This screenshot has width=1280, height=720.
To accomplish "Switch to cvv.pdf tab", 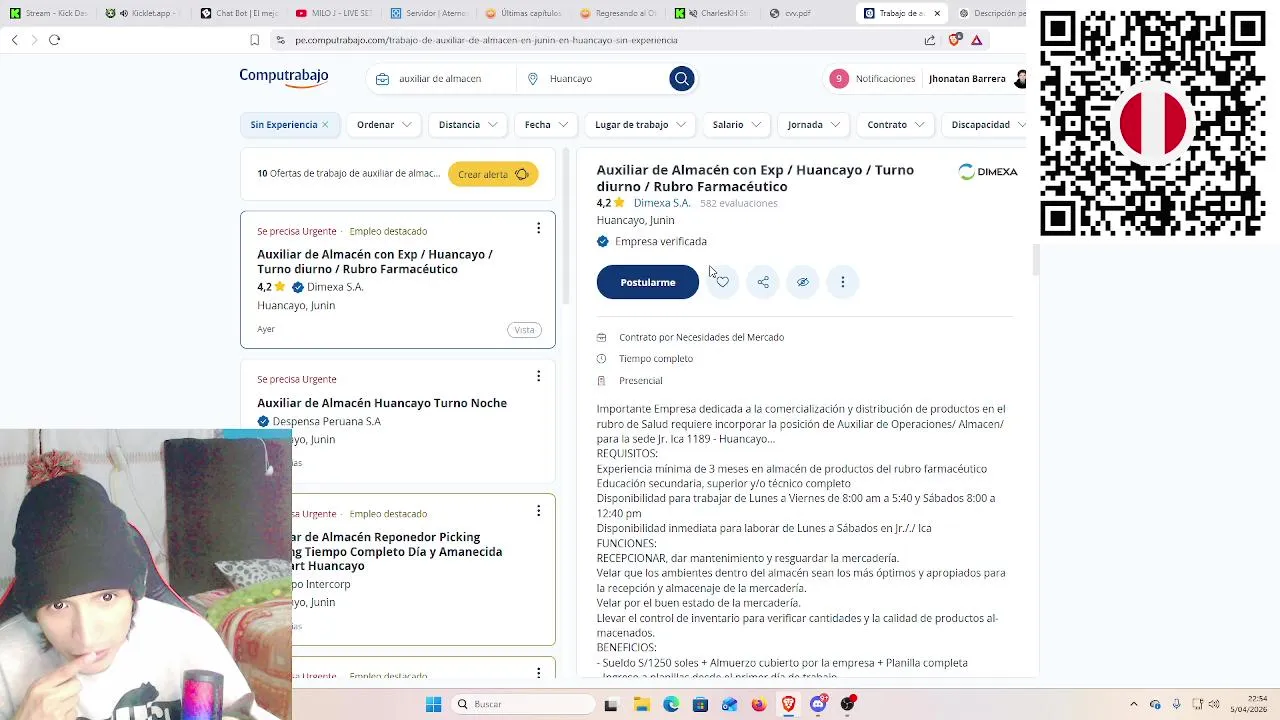I will [808, 13].
